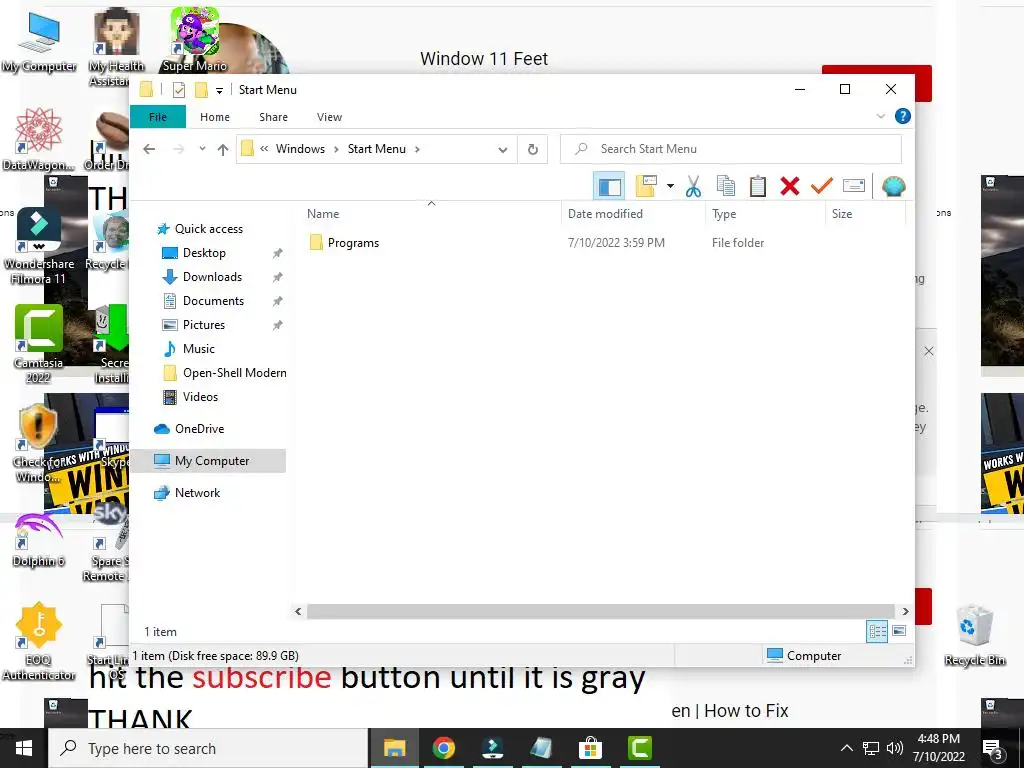Image resolution: width=1024 pixels, height=768 pixels.
Task: Click the red X Delete icon
Action: 790,187
